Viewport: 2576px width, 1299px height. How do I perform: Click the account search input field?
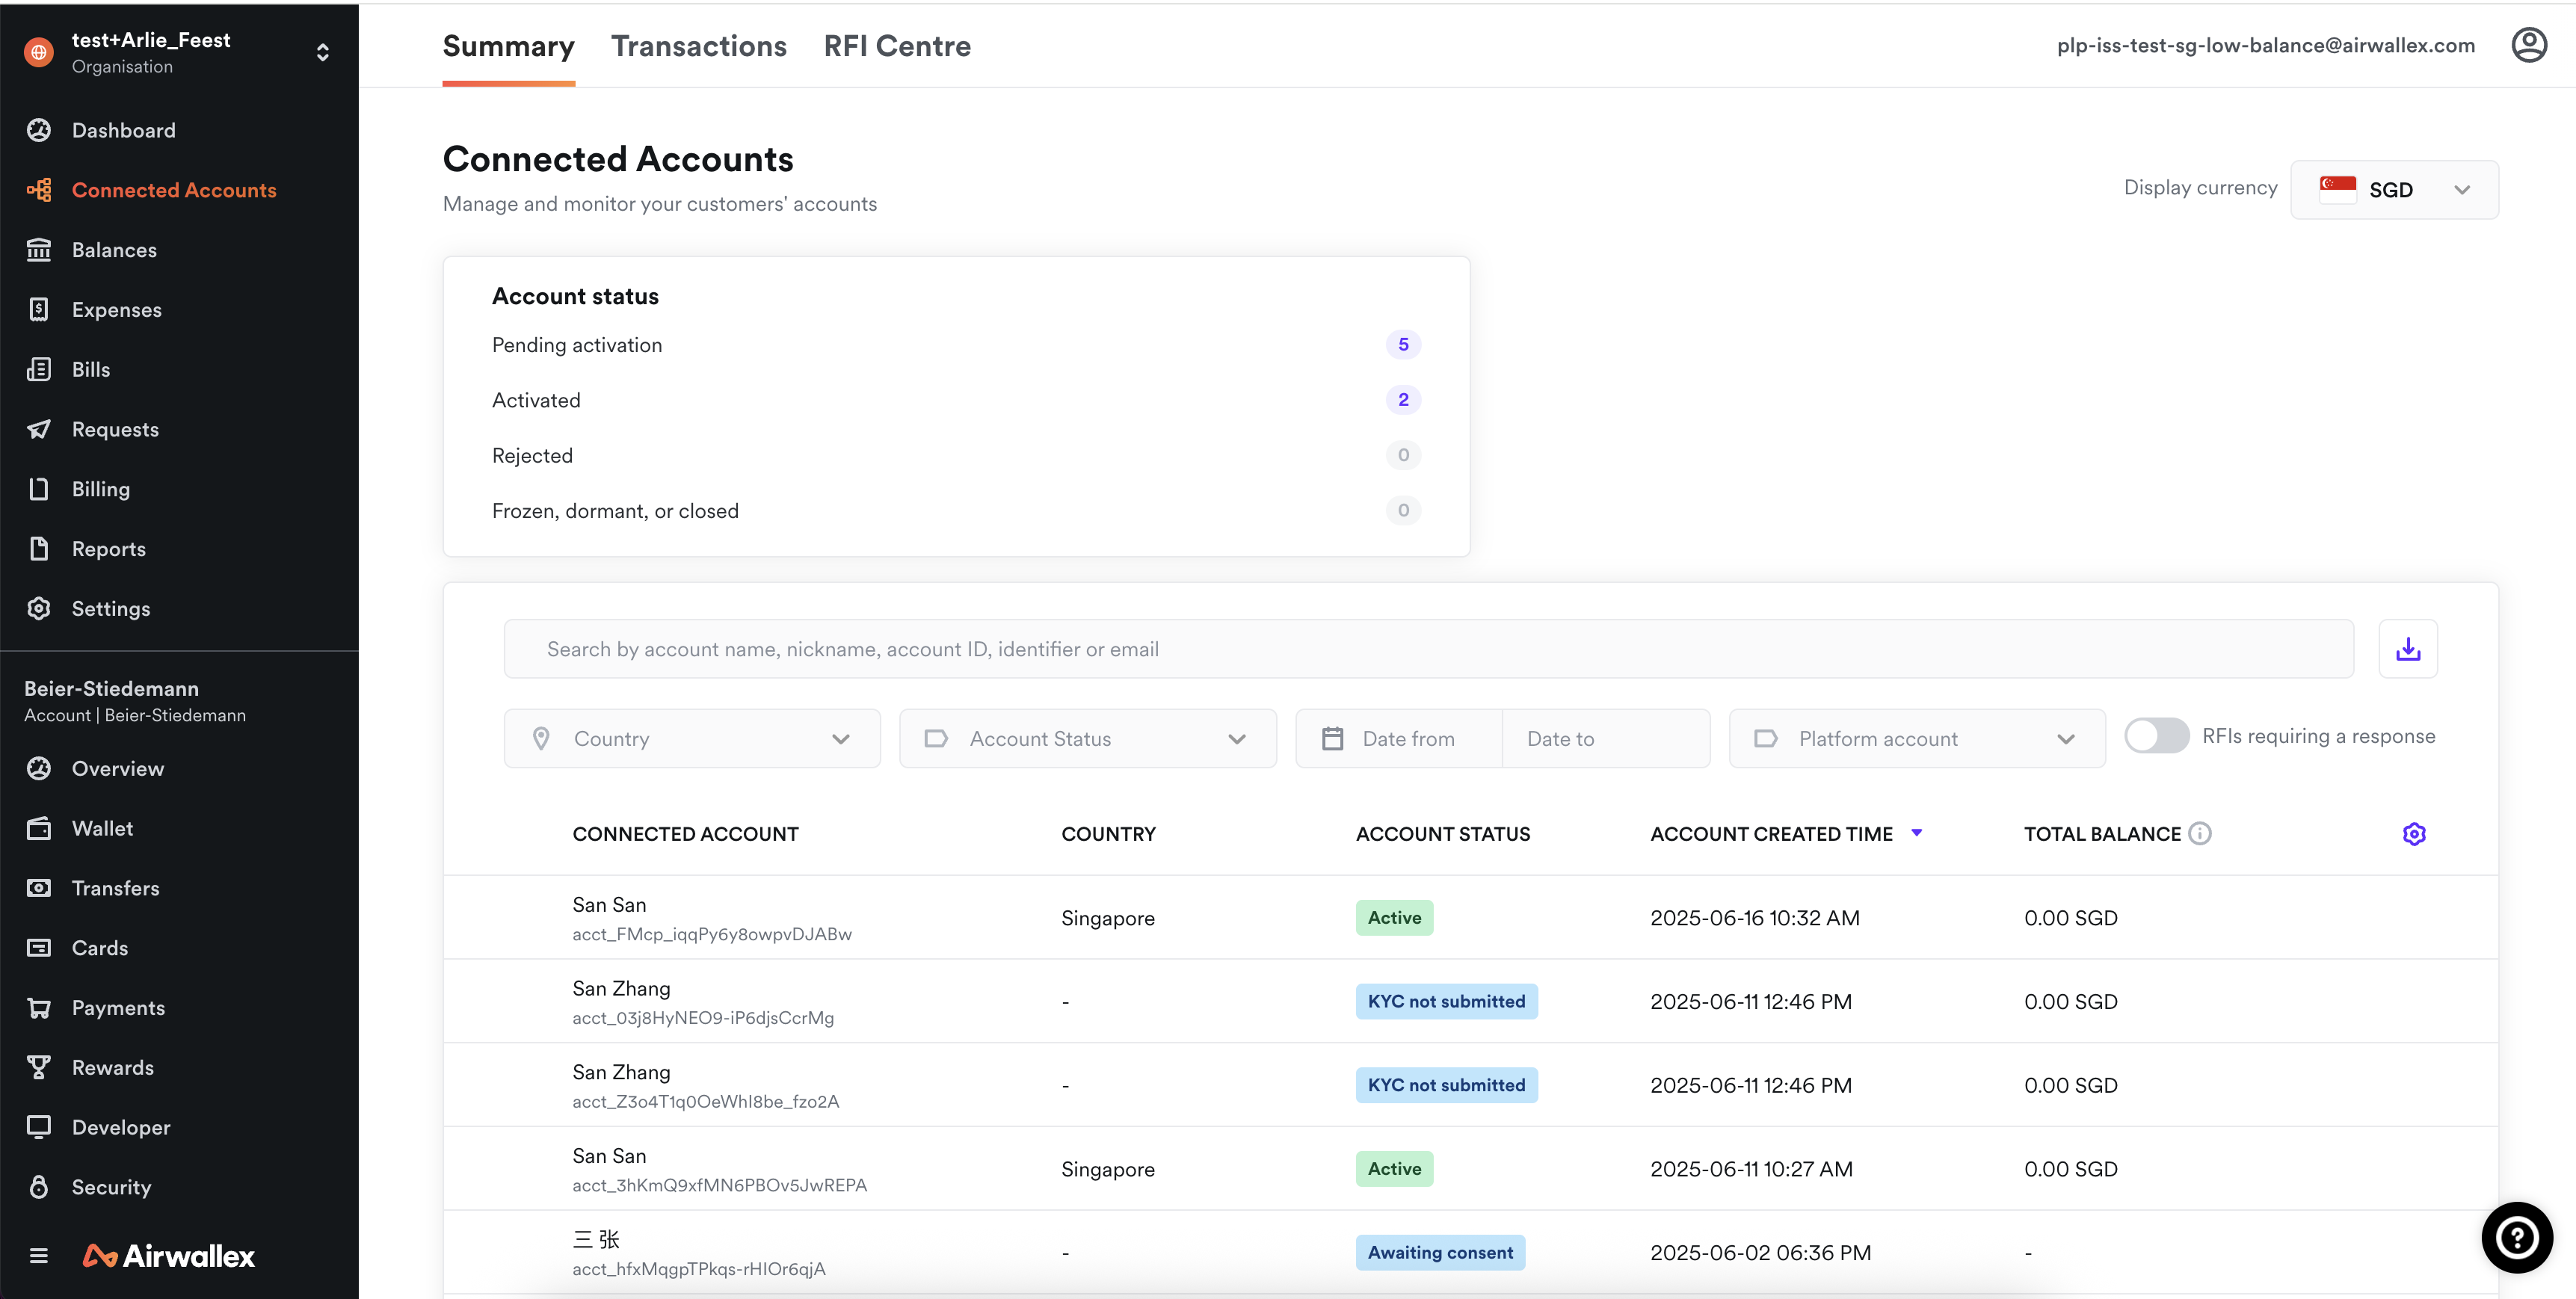[x=1428, y=649]
